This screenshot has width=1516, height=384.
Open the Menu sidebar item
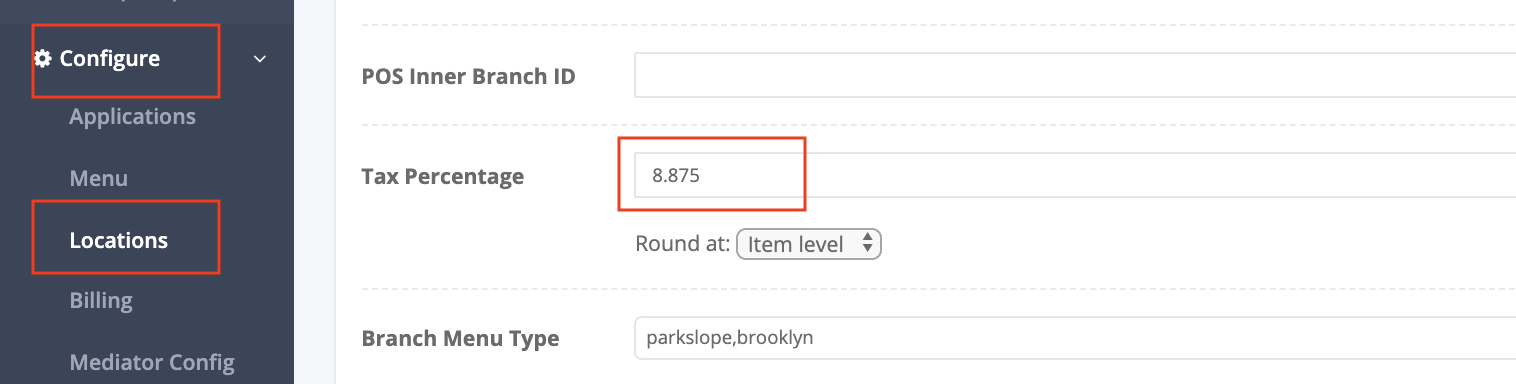tap(99, 179)
